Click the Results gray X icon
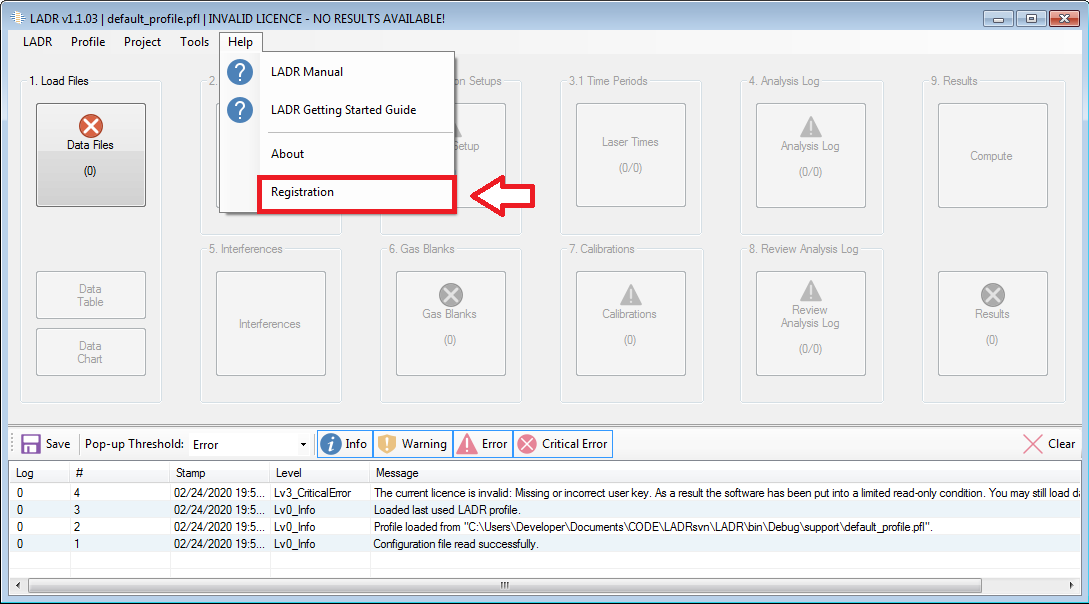 click(992, 294)
